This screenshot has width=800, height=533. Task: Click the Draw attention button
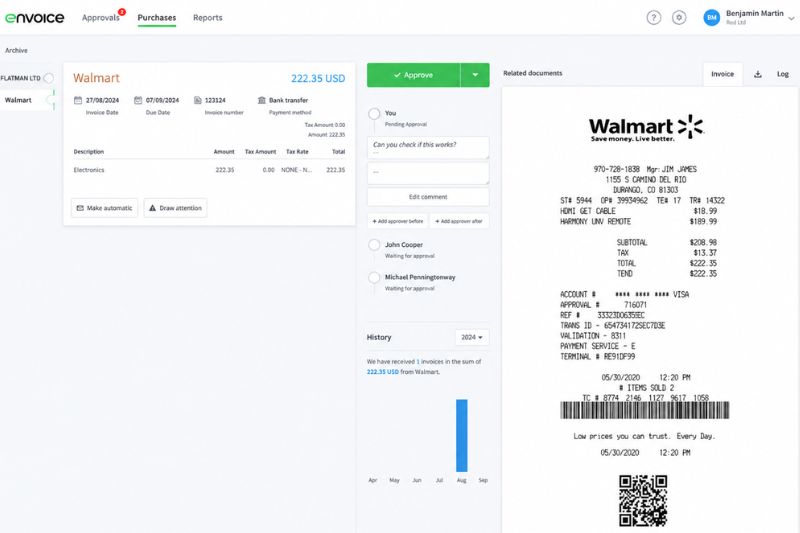pyautogui.click(x=176, y=208)
